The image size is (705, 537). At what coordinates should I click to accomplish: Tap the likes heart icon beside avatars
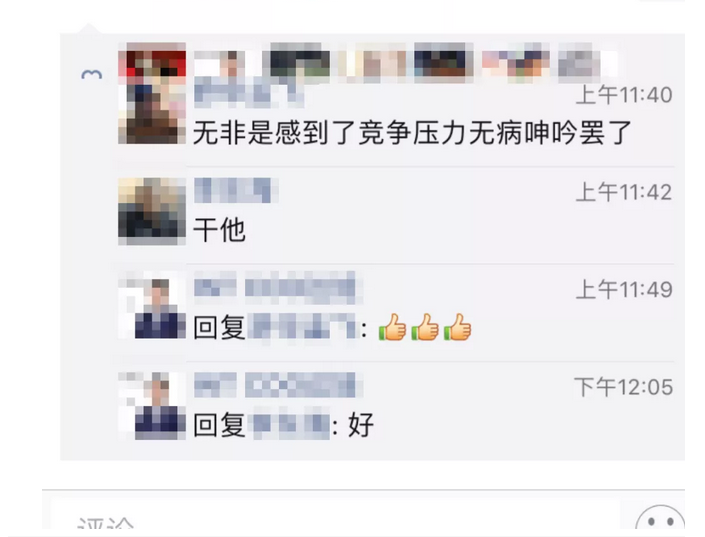[92, 74]
